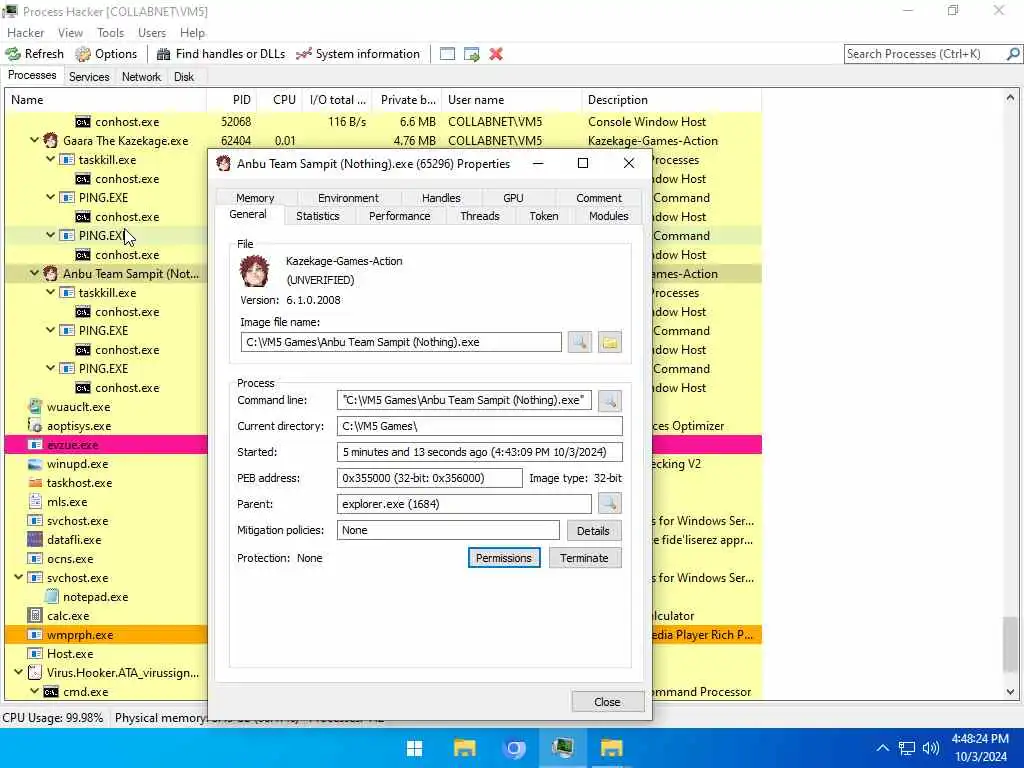Open the browser icon on taskbar
Screen dimensions: 1024x768
[x=514, y=748]
